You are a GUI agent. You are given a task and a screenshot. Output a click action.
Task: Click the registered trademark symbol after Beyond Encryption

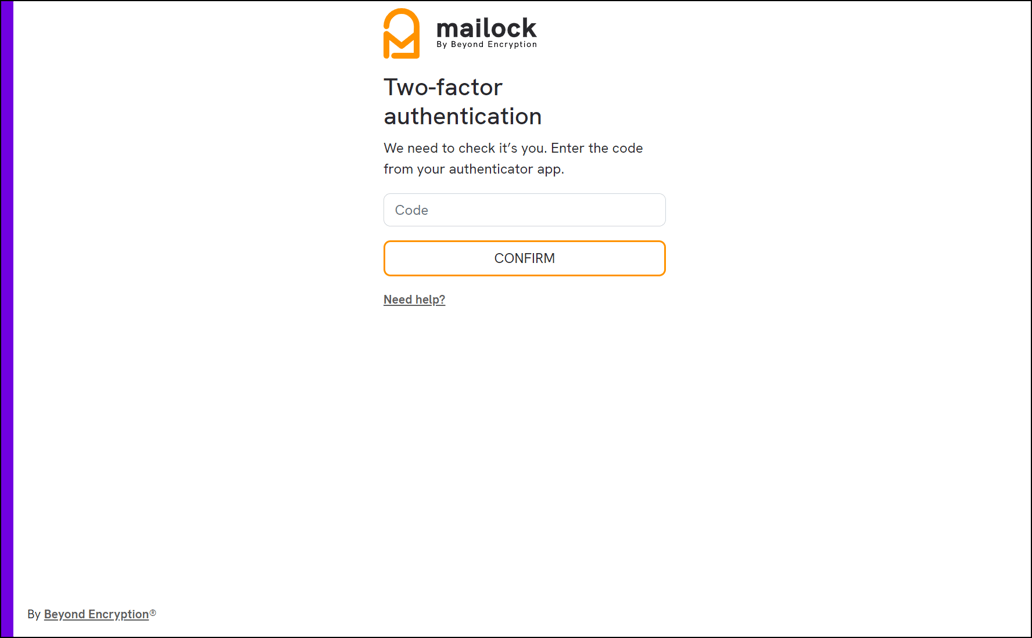(x=152, y=613)
